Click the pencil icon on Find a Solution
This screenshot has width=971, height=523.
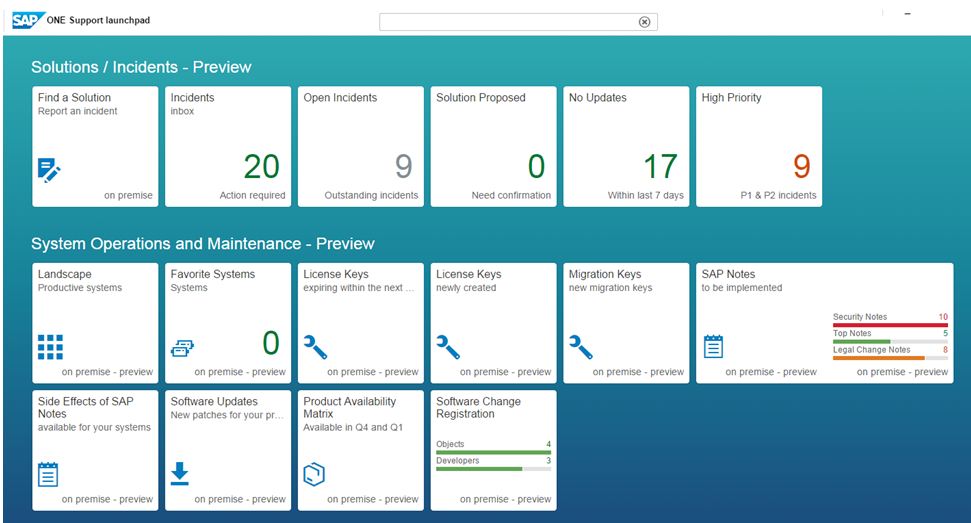[x=50, y=169]
